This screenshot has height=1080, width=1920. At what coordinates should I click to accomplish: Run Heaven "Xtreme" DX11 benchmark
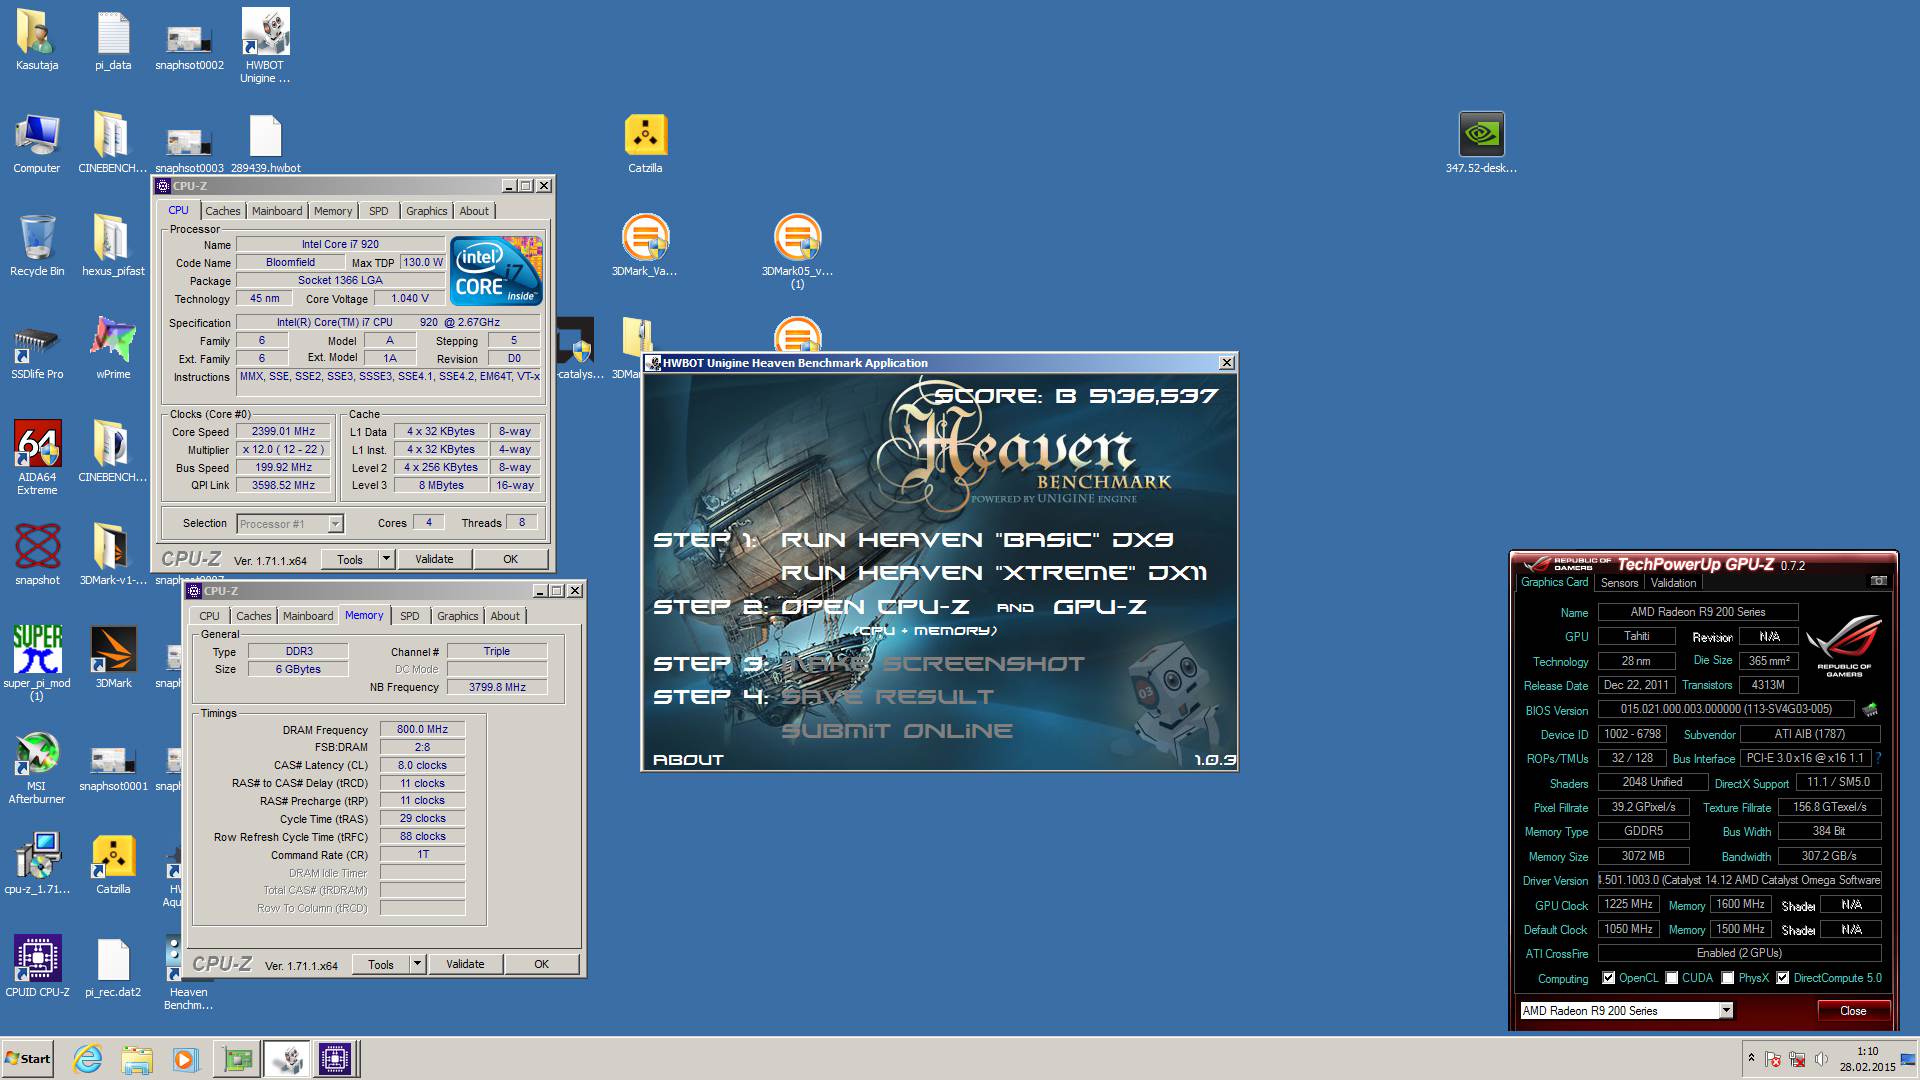coord(994,573)
